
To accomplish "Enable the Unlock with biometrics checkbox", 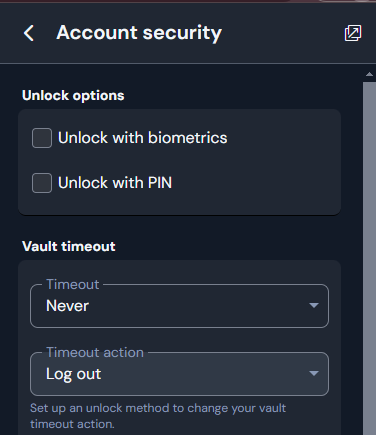I will point(42,138).
